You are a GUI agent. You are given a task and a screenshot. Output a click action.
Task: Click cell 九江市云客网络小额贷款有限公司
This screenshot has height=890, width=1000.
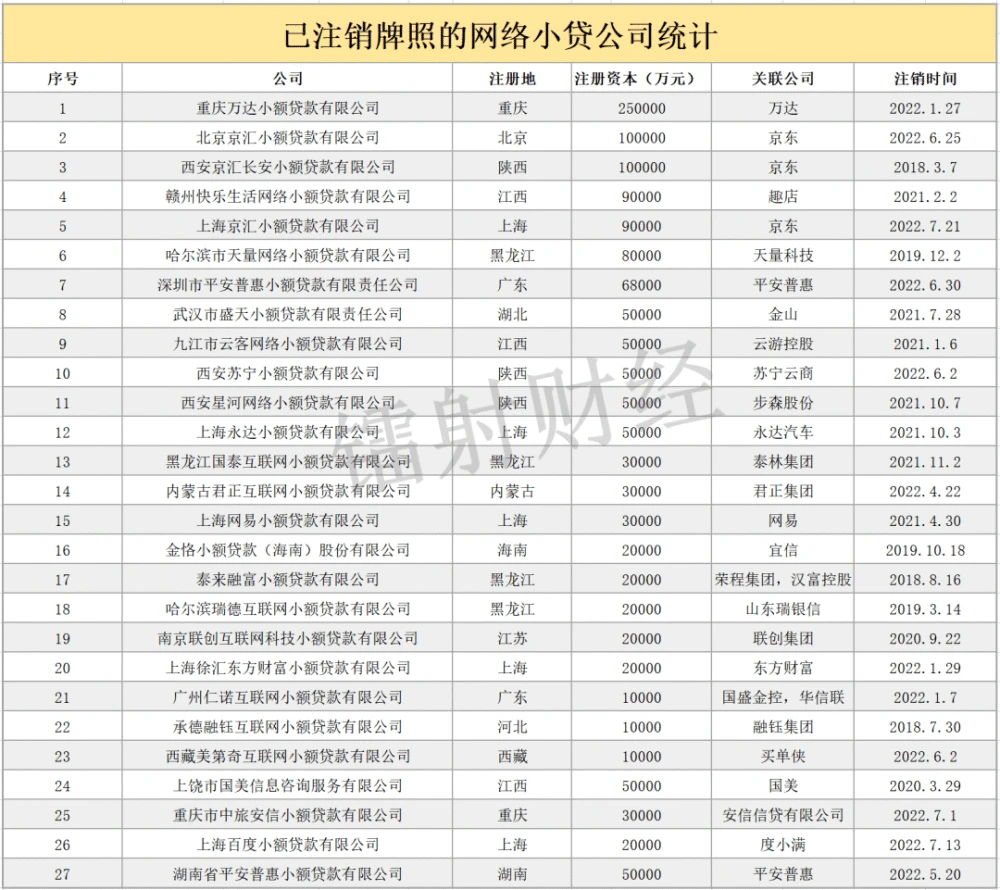tap(288, 344)
